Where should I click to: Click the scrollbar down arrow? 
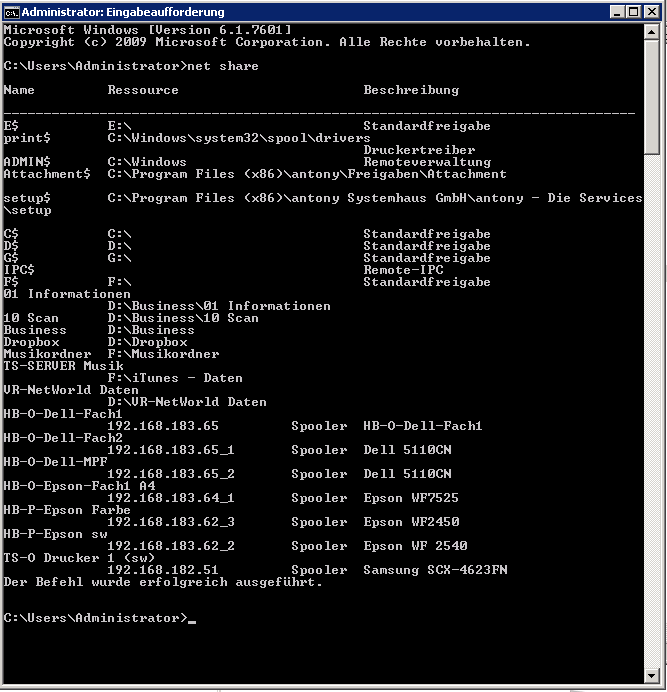click(x=652, y=676)
